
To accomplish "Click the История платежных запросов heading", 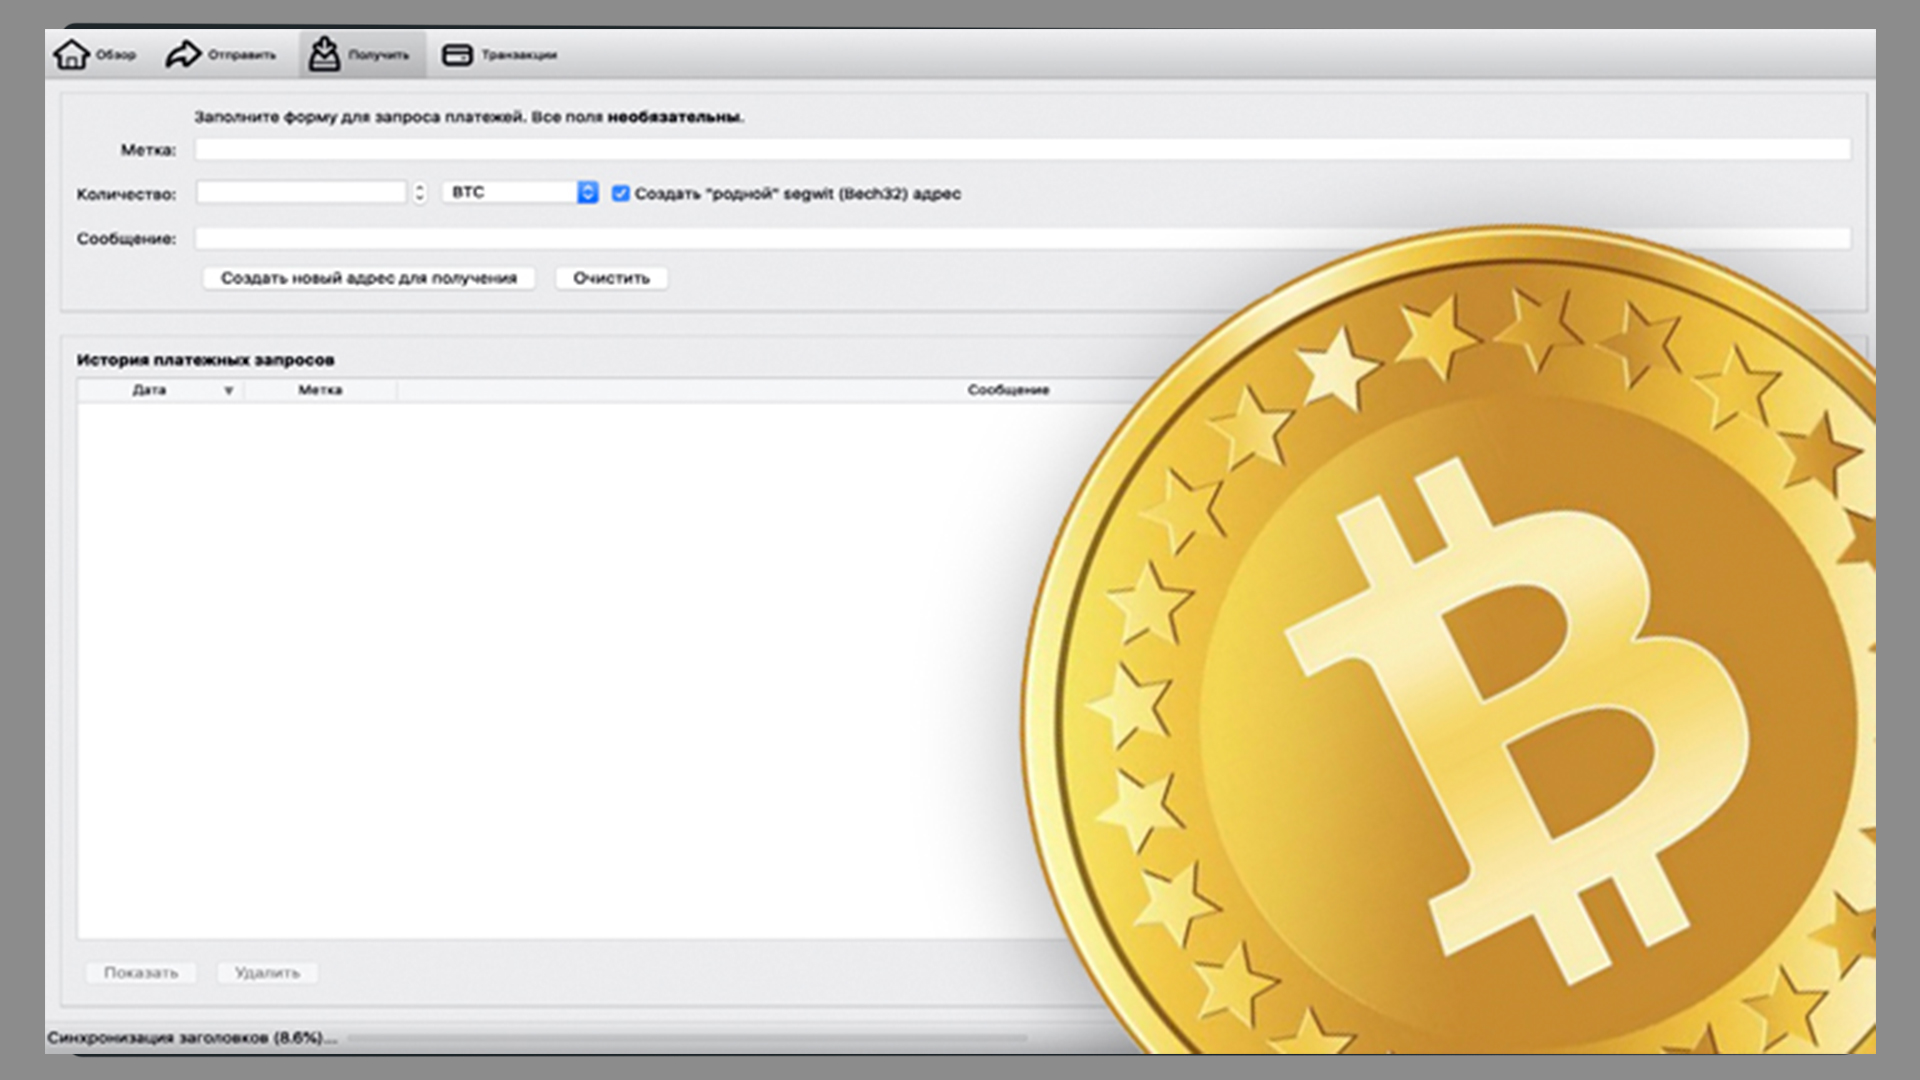I will click(x=205, y=360).
